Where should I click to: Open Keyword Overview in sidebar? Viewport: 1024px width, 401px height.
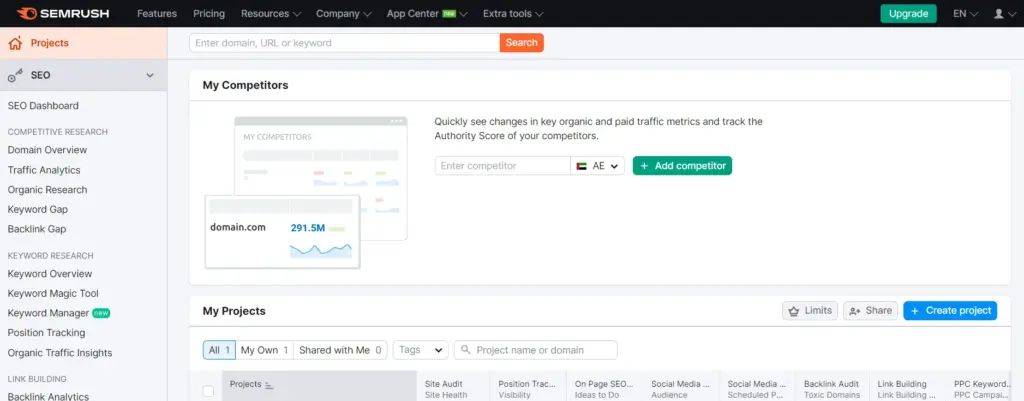tap(50, 274)
